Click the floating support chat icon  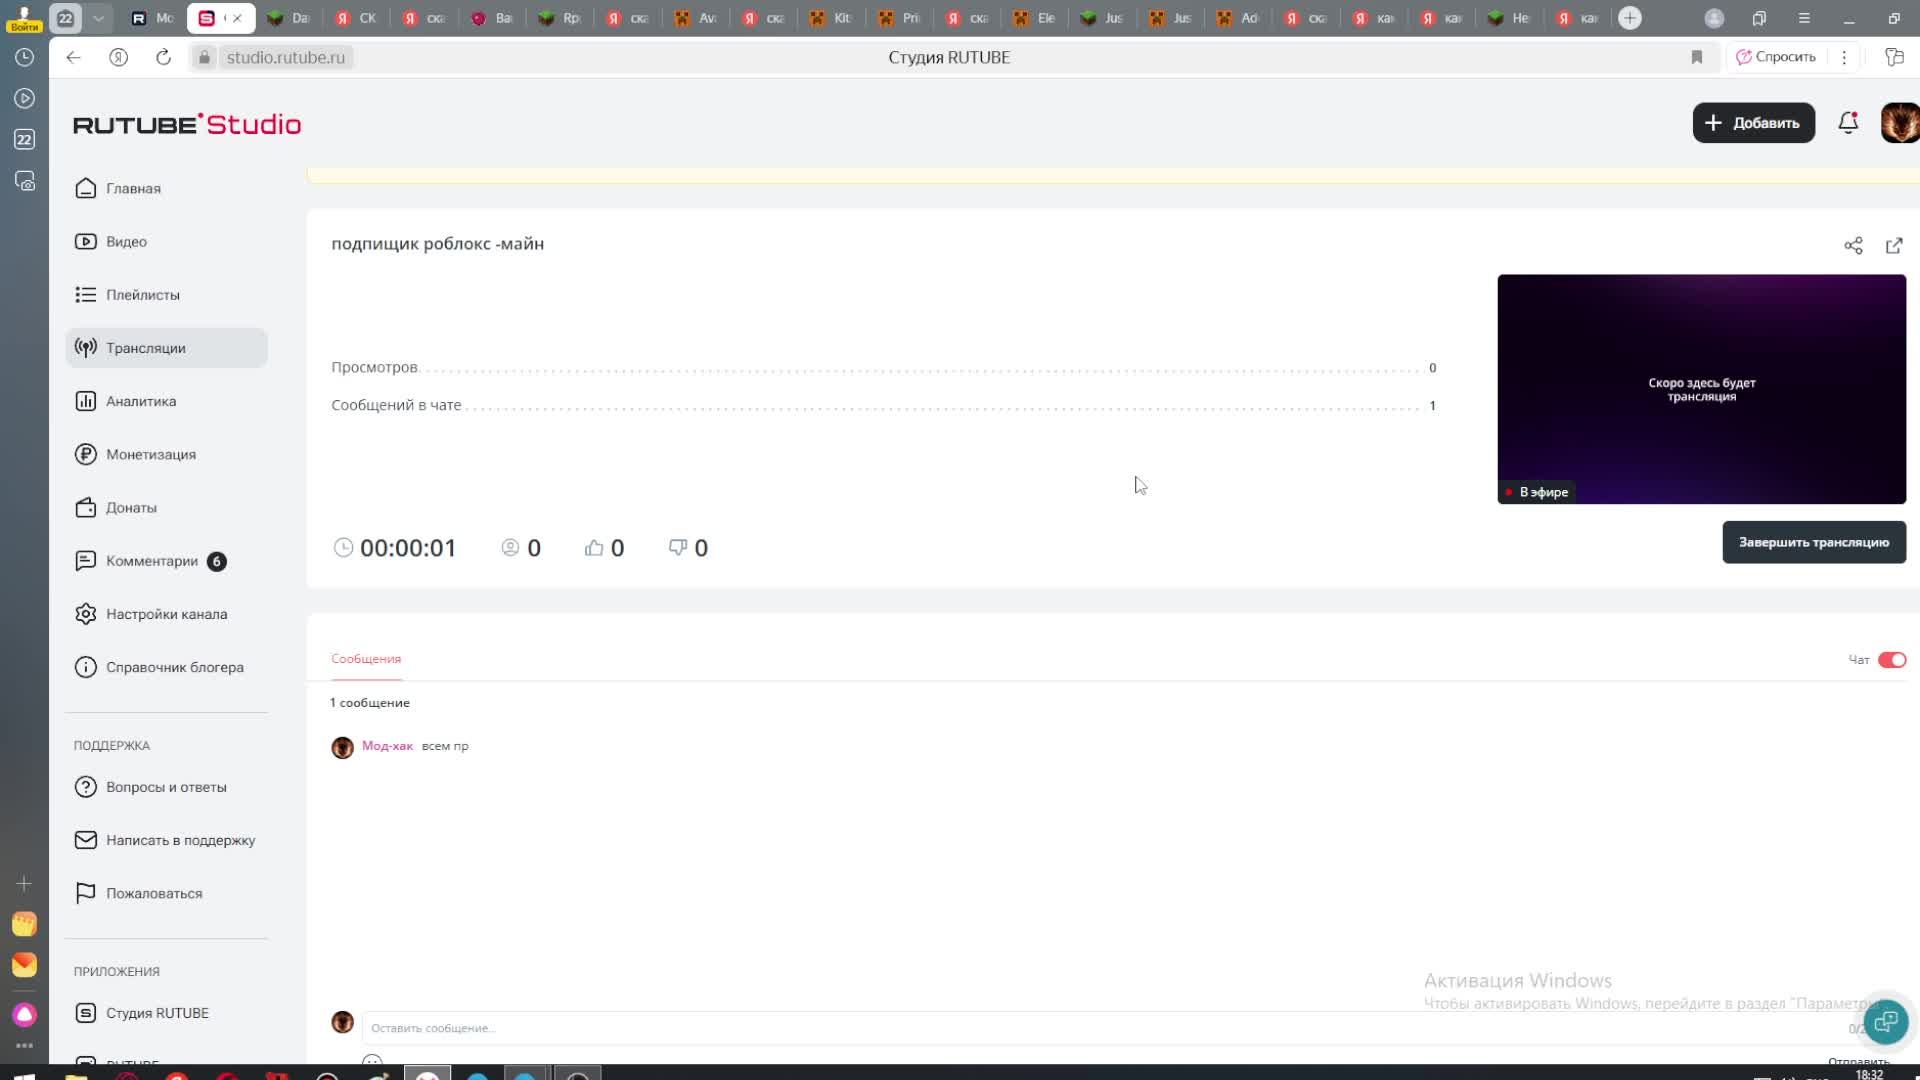(x=1885, y=1022)
